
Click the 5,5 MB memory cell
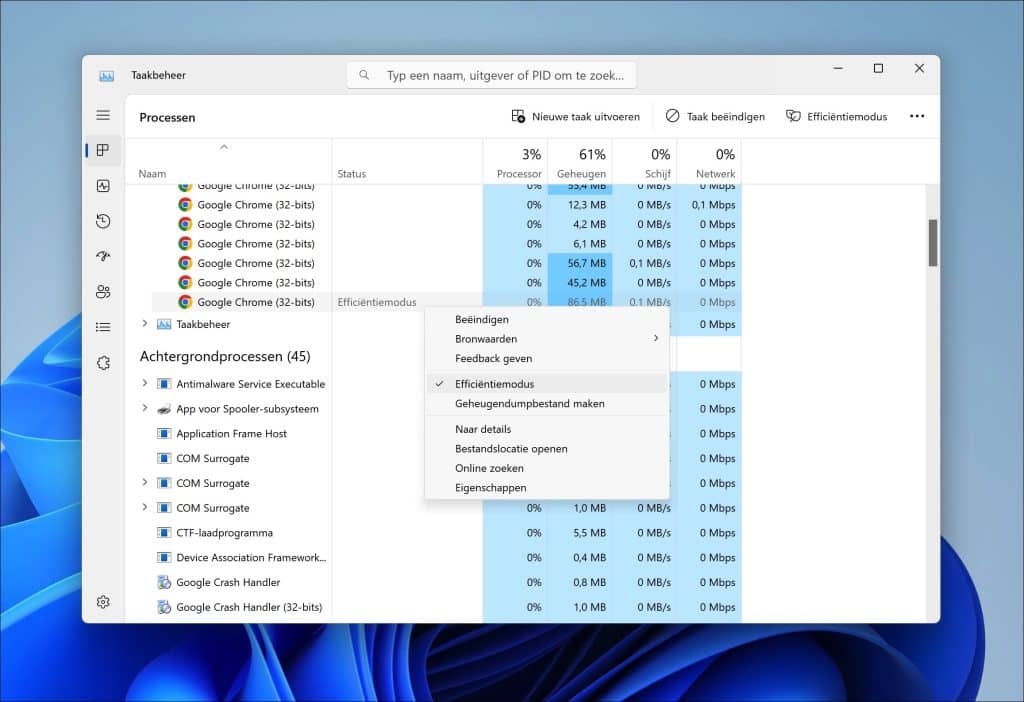tap(580, 533)
